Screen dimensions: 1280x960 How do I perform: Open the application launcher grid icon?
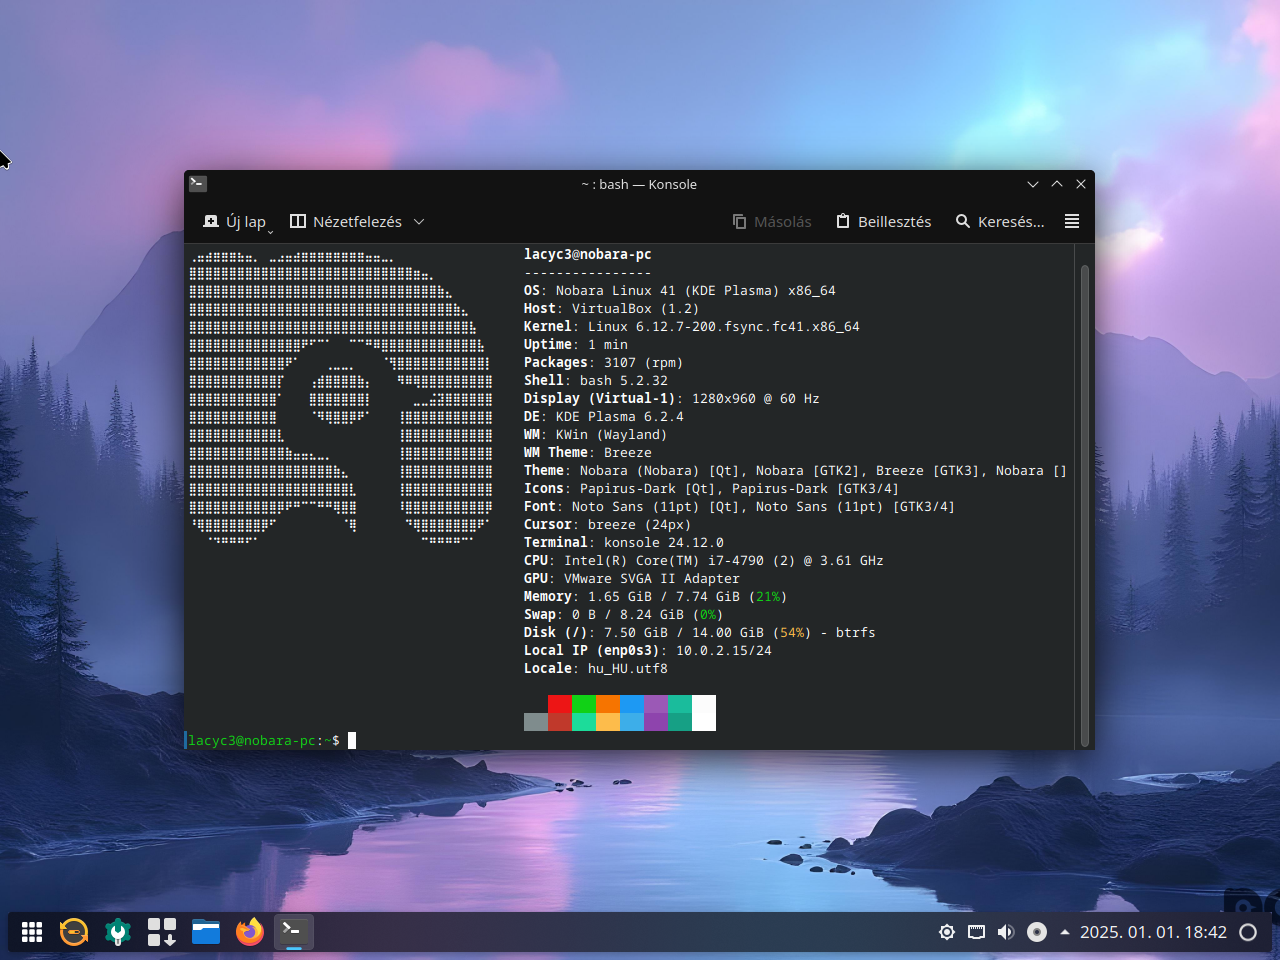tap(32, 932)
